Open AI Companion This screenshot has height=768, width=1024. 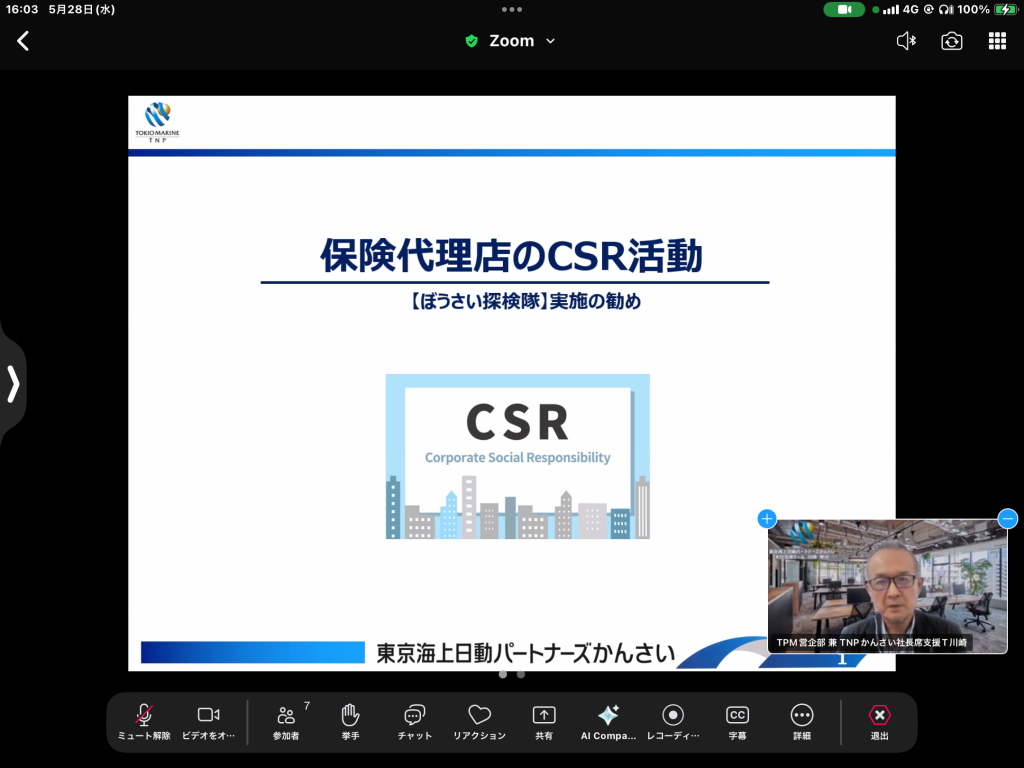tap(608, 722)
